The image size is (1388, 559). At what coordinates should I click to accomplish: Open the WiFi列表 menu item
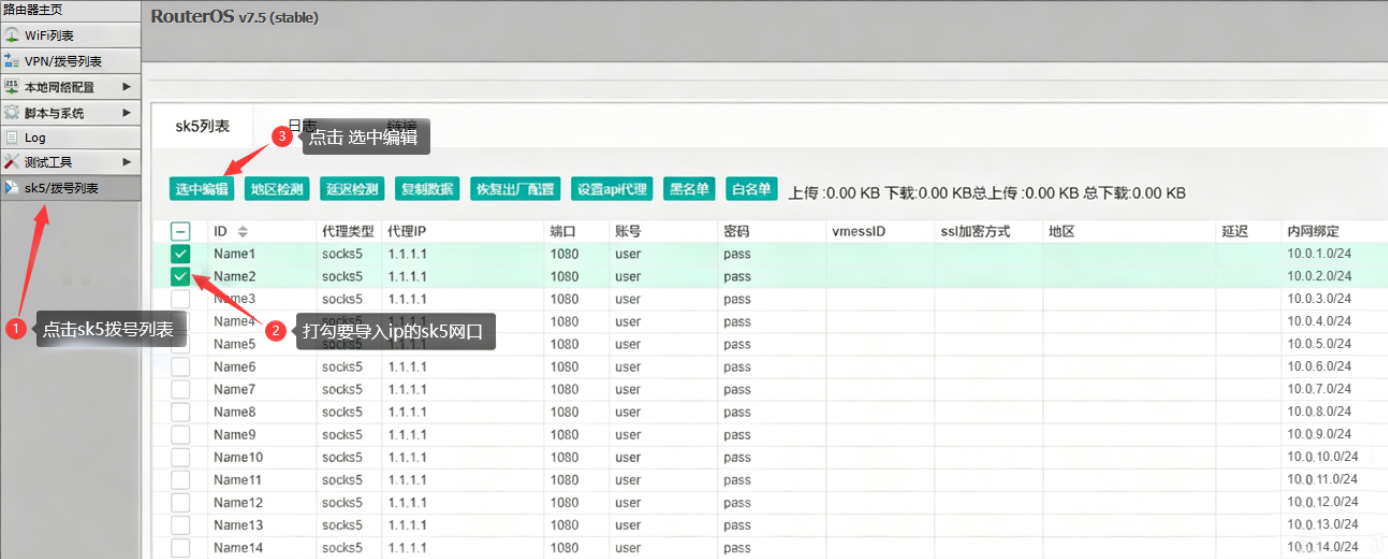click(70, 36)
